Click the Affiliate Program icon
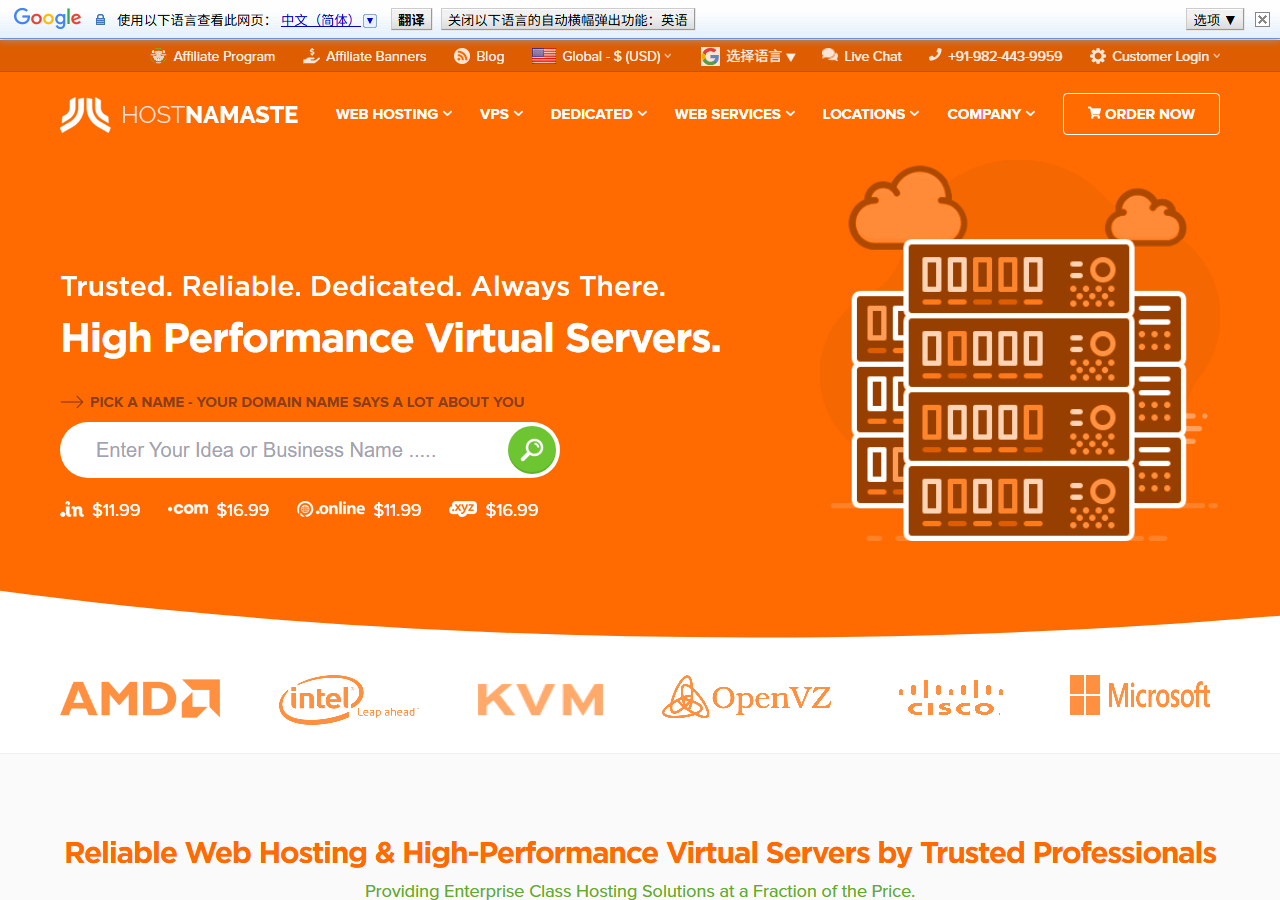Viewport: 1280px width, 900px height. (158, 56)
